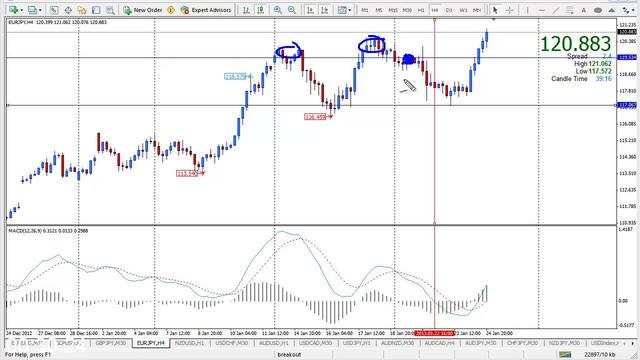Toggle the Data Window crosshair-style icon
Screen dimensions: 640x360
pyautogui.click(x=68, y=10)
